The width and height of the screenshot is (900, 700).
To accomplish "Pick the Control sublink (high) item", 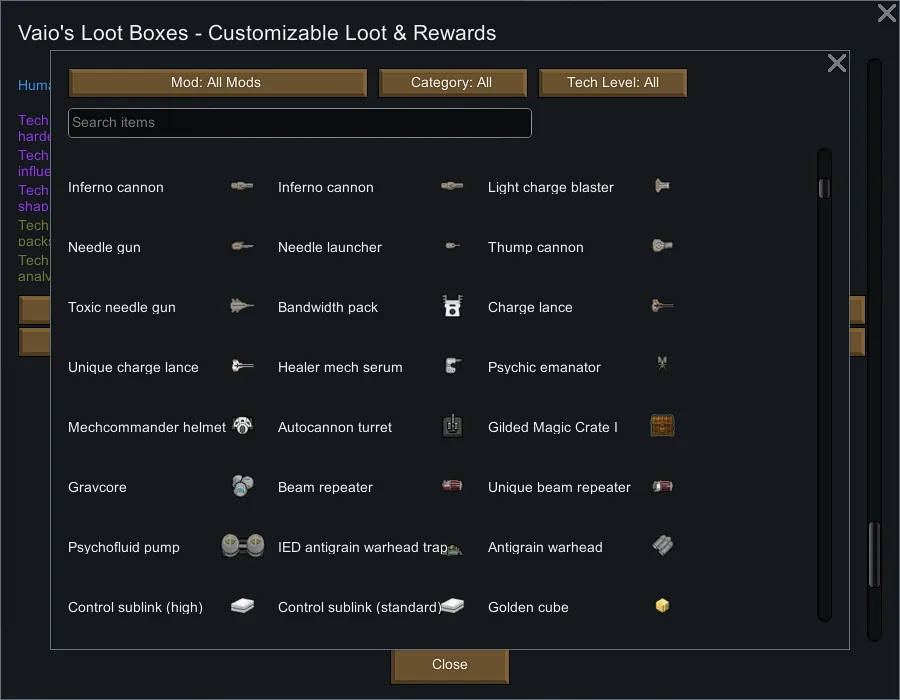I will point(135,607).
